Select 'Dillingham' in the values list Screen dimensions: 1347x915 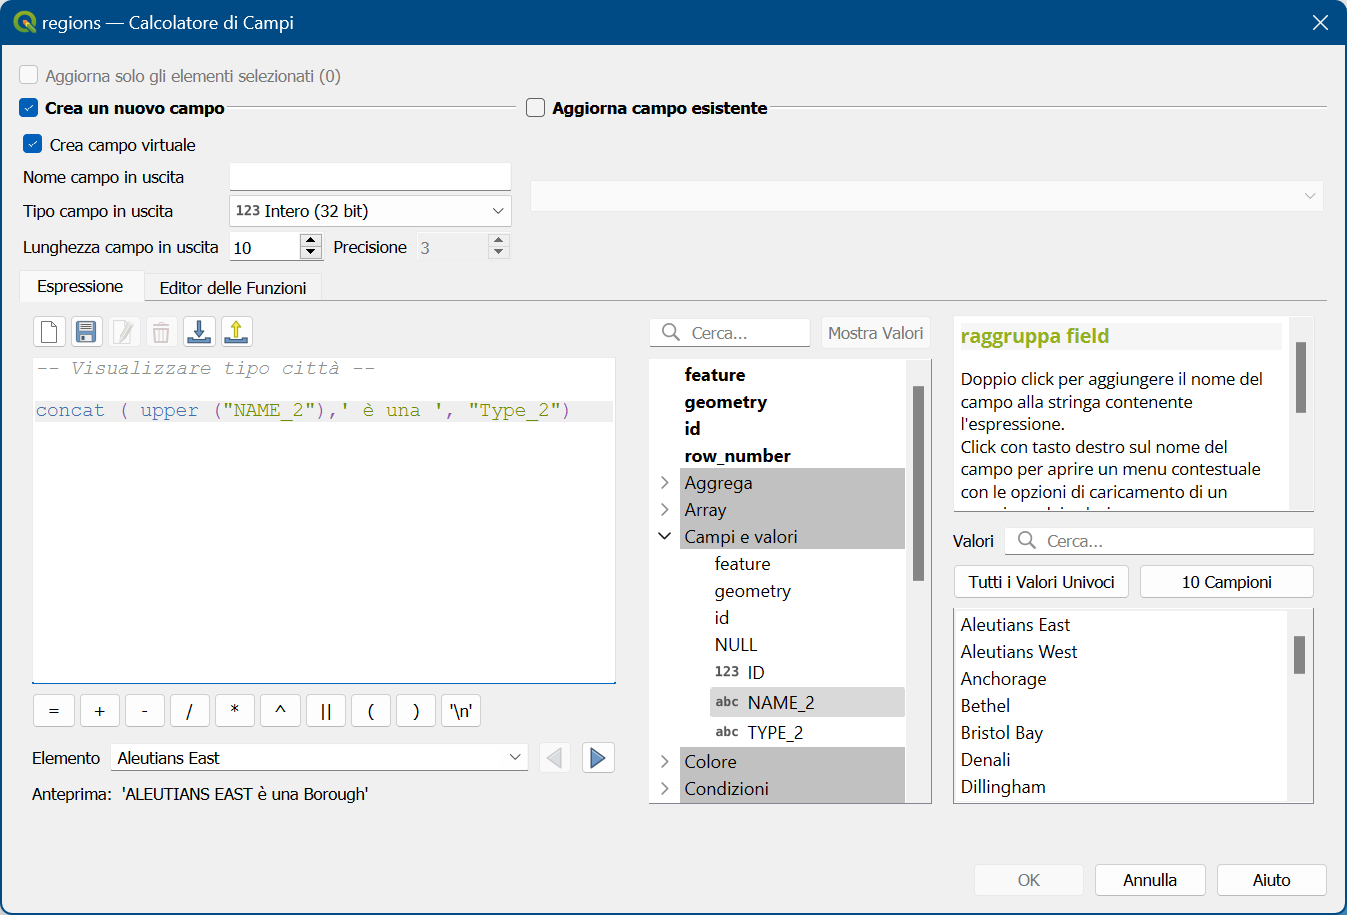point(1002,787)
